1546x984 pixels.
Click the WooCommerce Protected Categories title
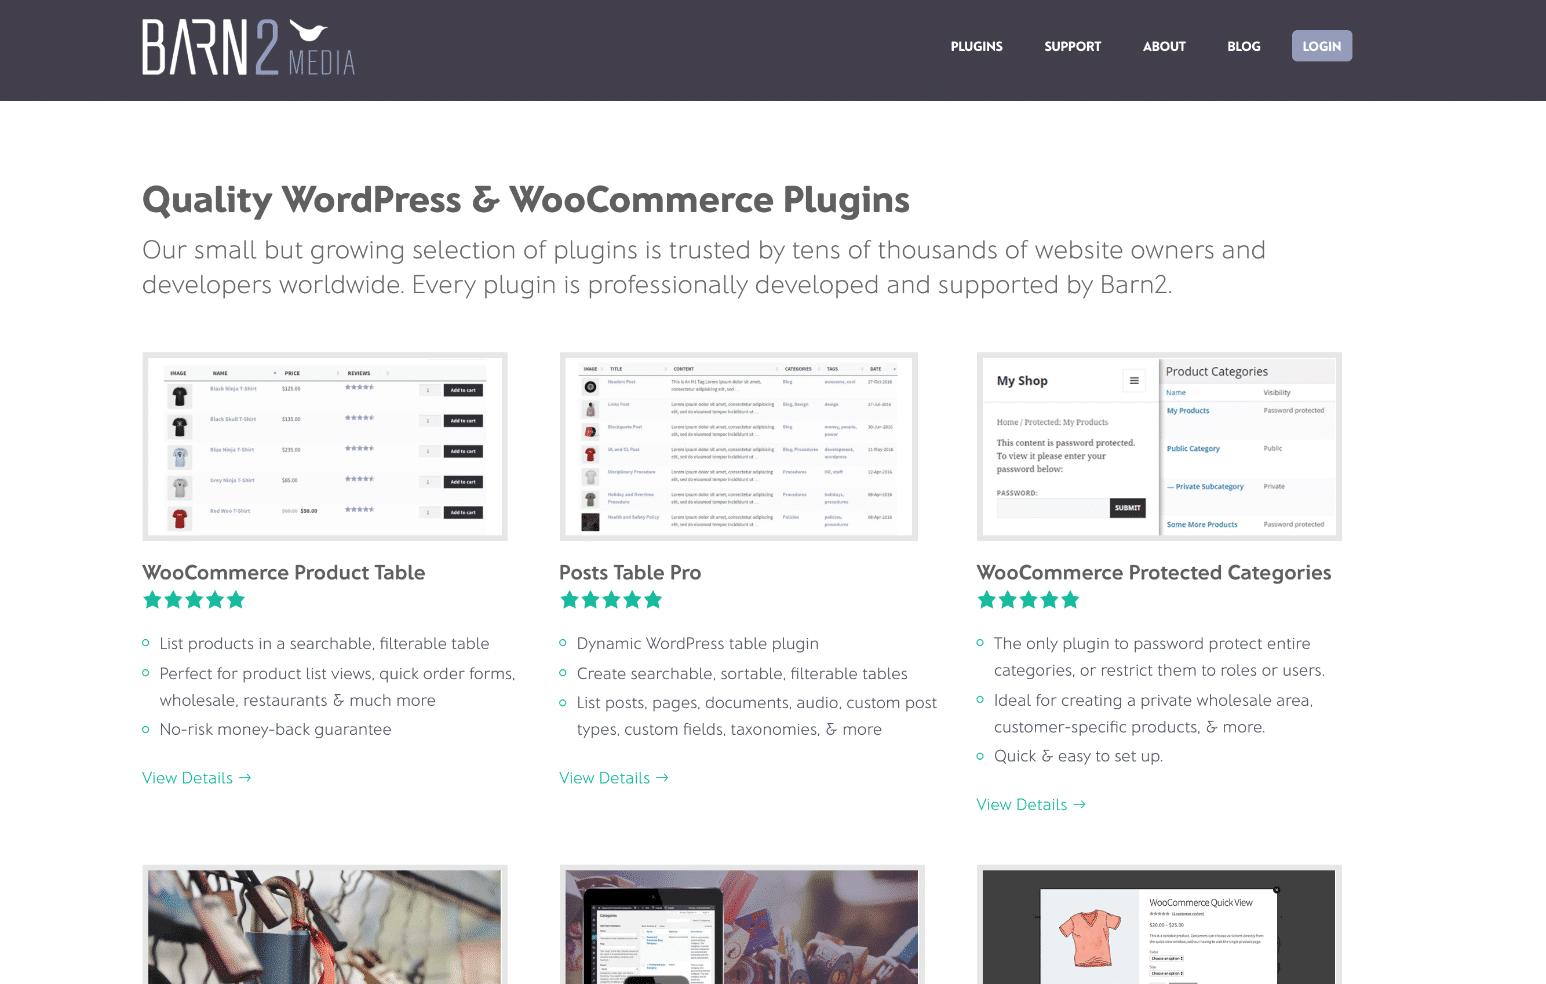[1154, 573]
